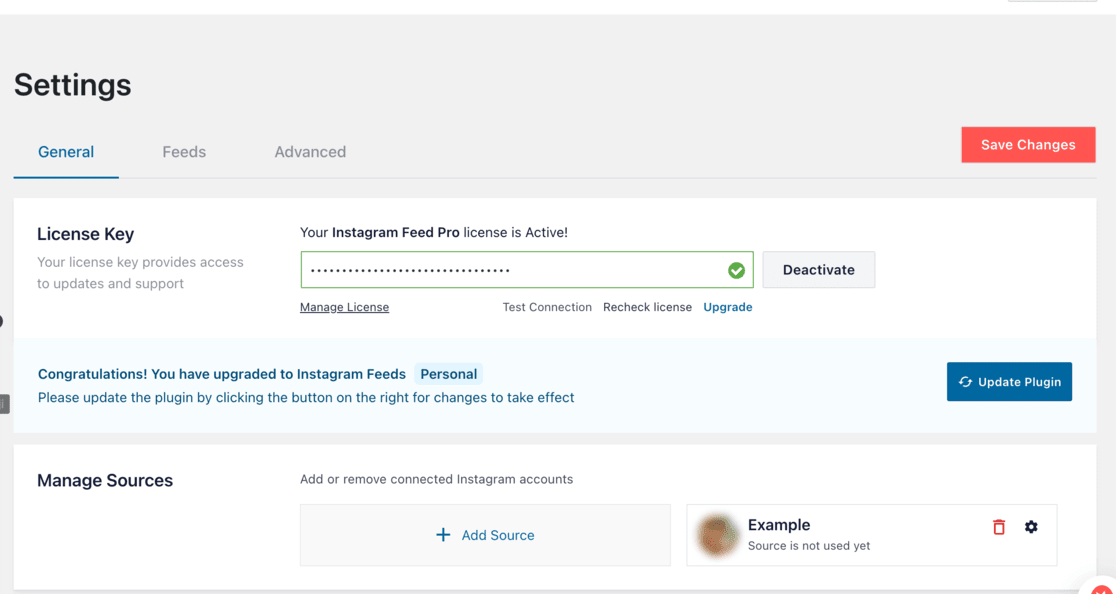Follow the Upgrade link
Screen dimensions: 1116x594
tap(727, 307)
